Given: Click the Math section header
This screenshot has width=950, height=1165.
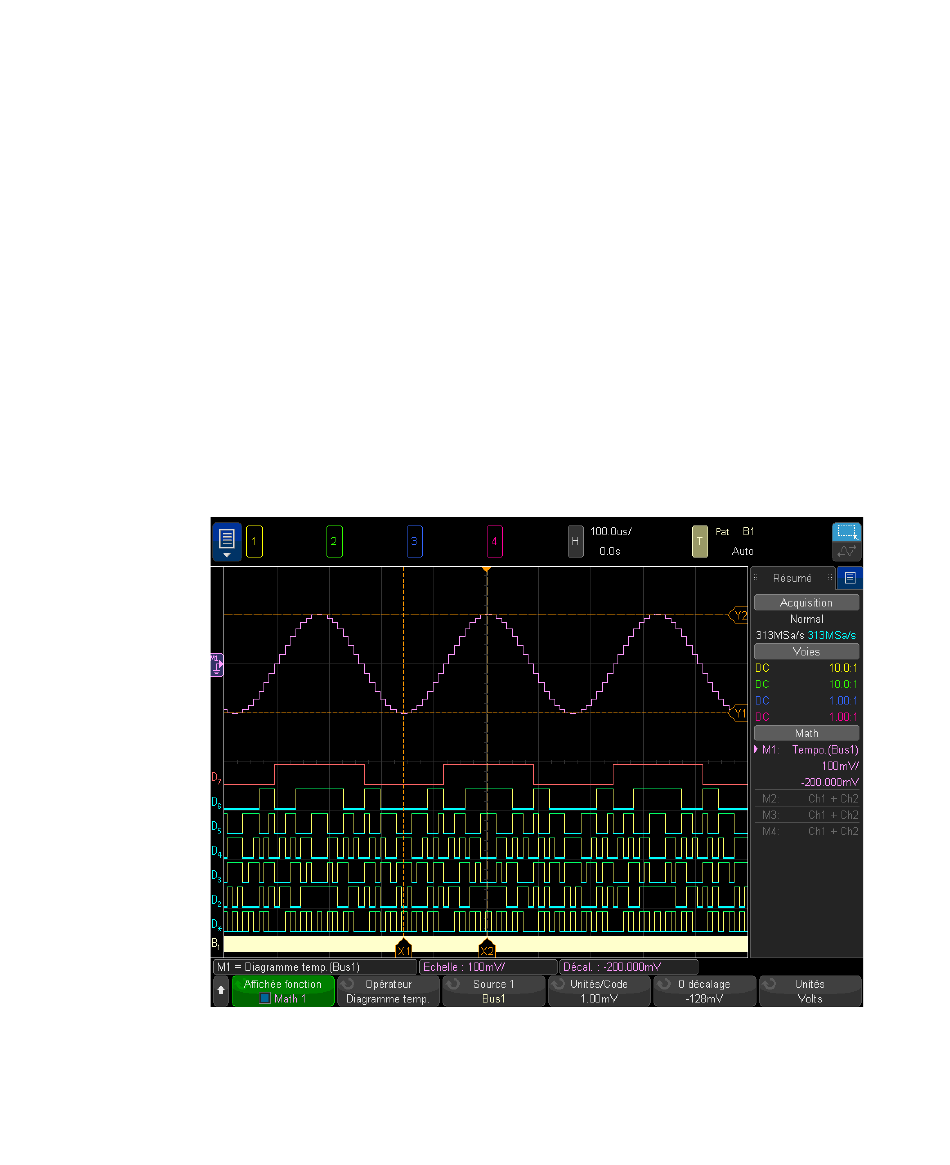Looking at the screenshot, I should pos(806,733).
